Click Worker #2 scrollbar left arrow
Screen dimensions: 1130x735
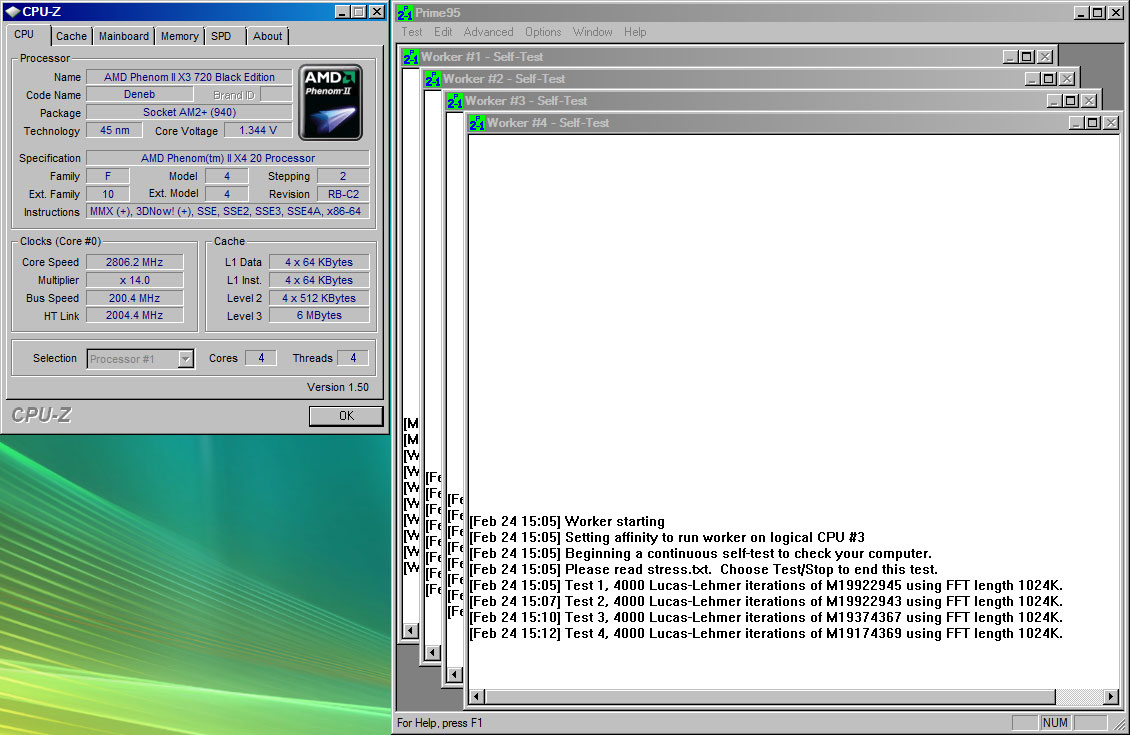432,653
